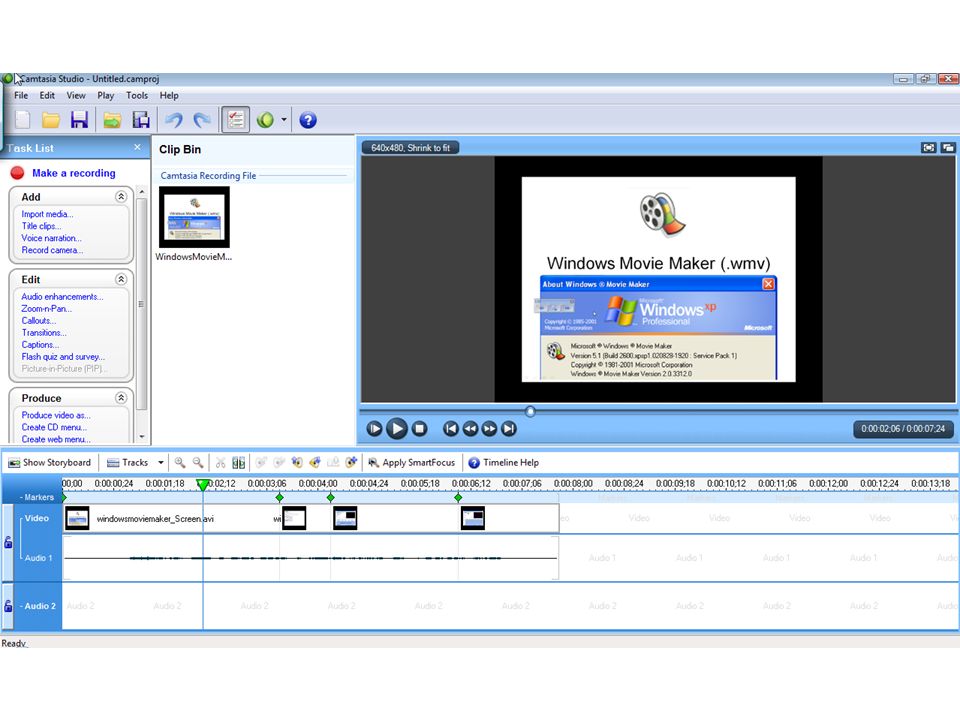Click the Record camera link
Viewport: 960px width, 720px height.
click(x=52, y=250)
